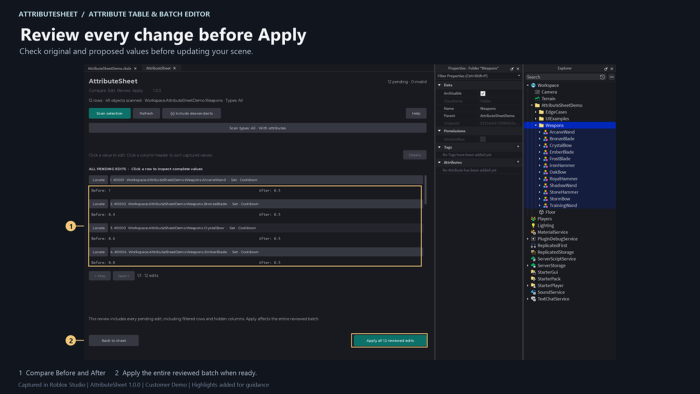Close the AttributeSheet tab

[175, 68]
